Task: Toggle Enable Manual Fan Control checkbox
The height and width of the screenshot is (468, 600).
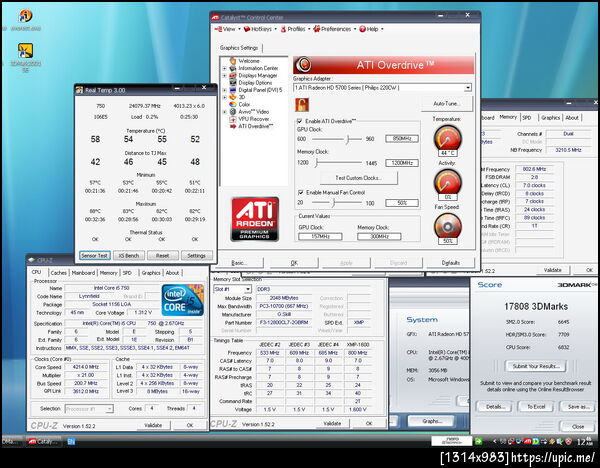Action: pyautogui.click(x=300, y=192)
